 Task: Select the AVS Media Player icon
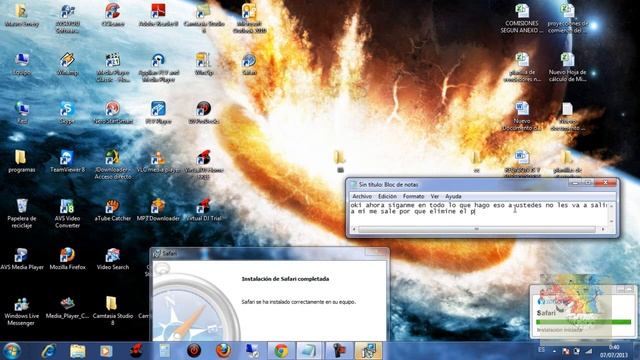[21, 258]
